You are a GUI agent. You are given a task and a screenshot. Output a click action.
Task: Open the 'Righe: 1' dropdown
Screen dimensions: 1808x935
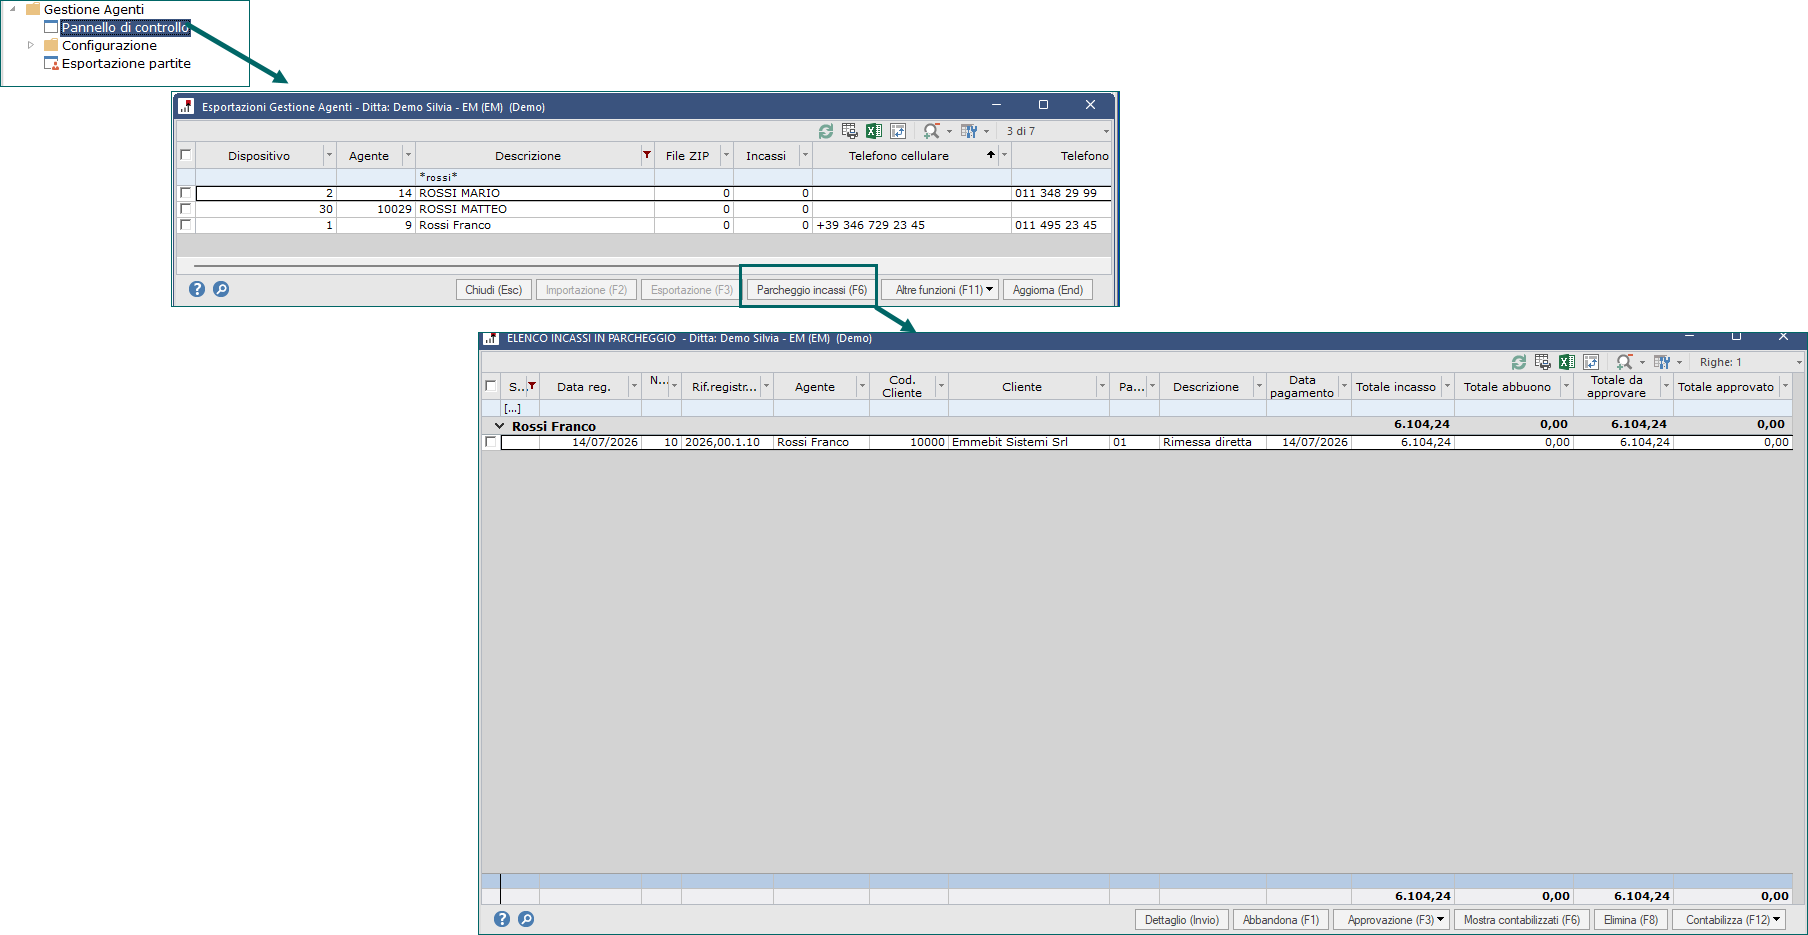point(1799,362)
